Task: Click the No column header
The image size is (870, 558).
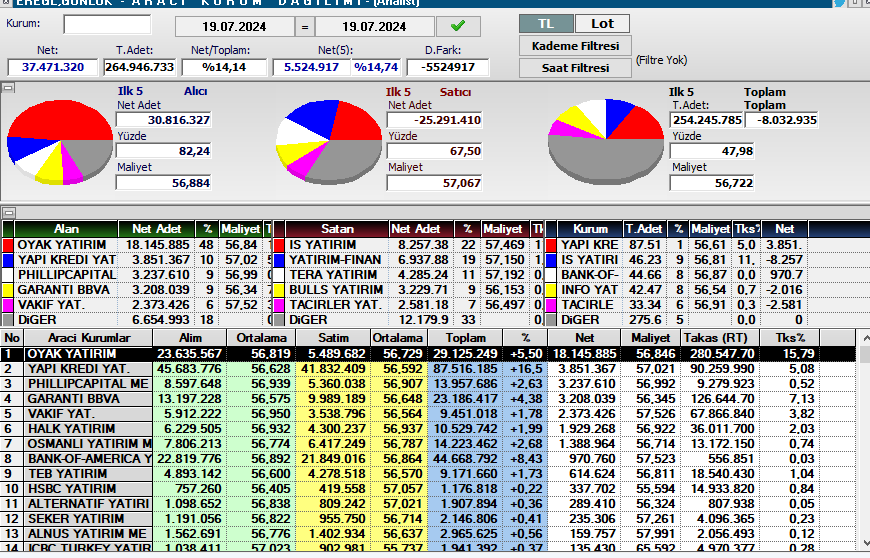Action: point(12,338)
